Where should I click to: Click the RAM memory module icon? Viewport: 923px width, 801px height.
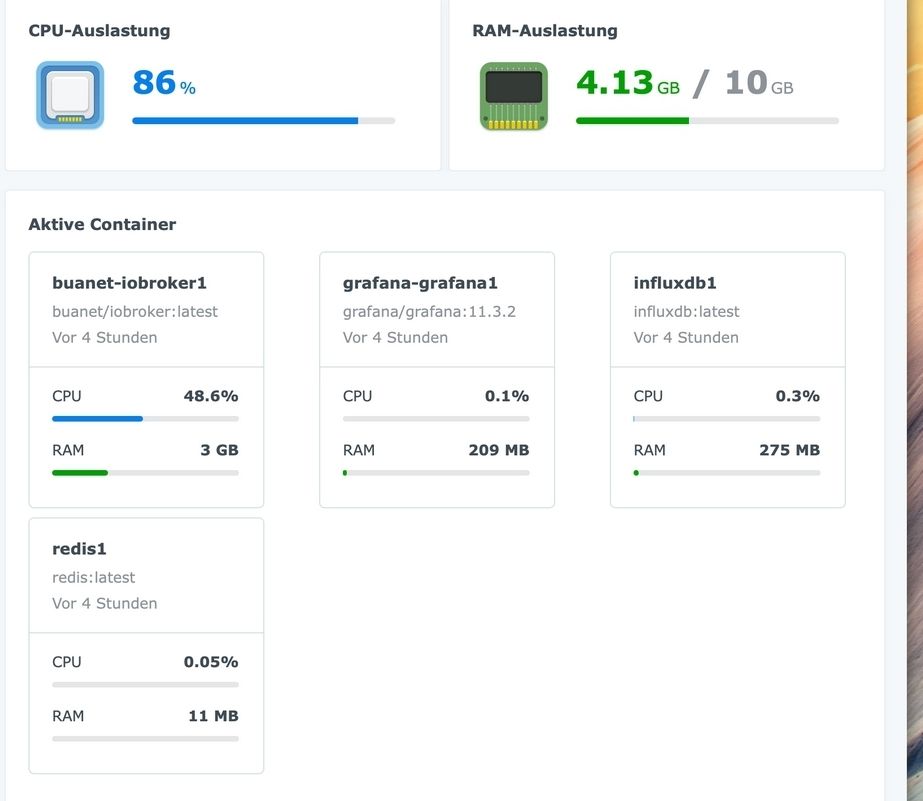[514, 96]
